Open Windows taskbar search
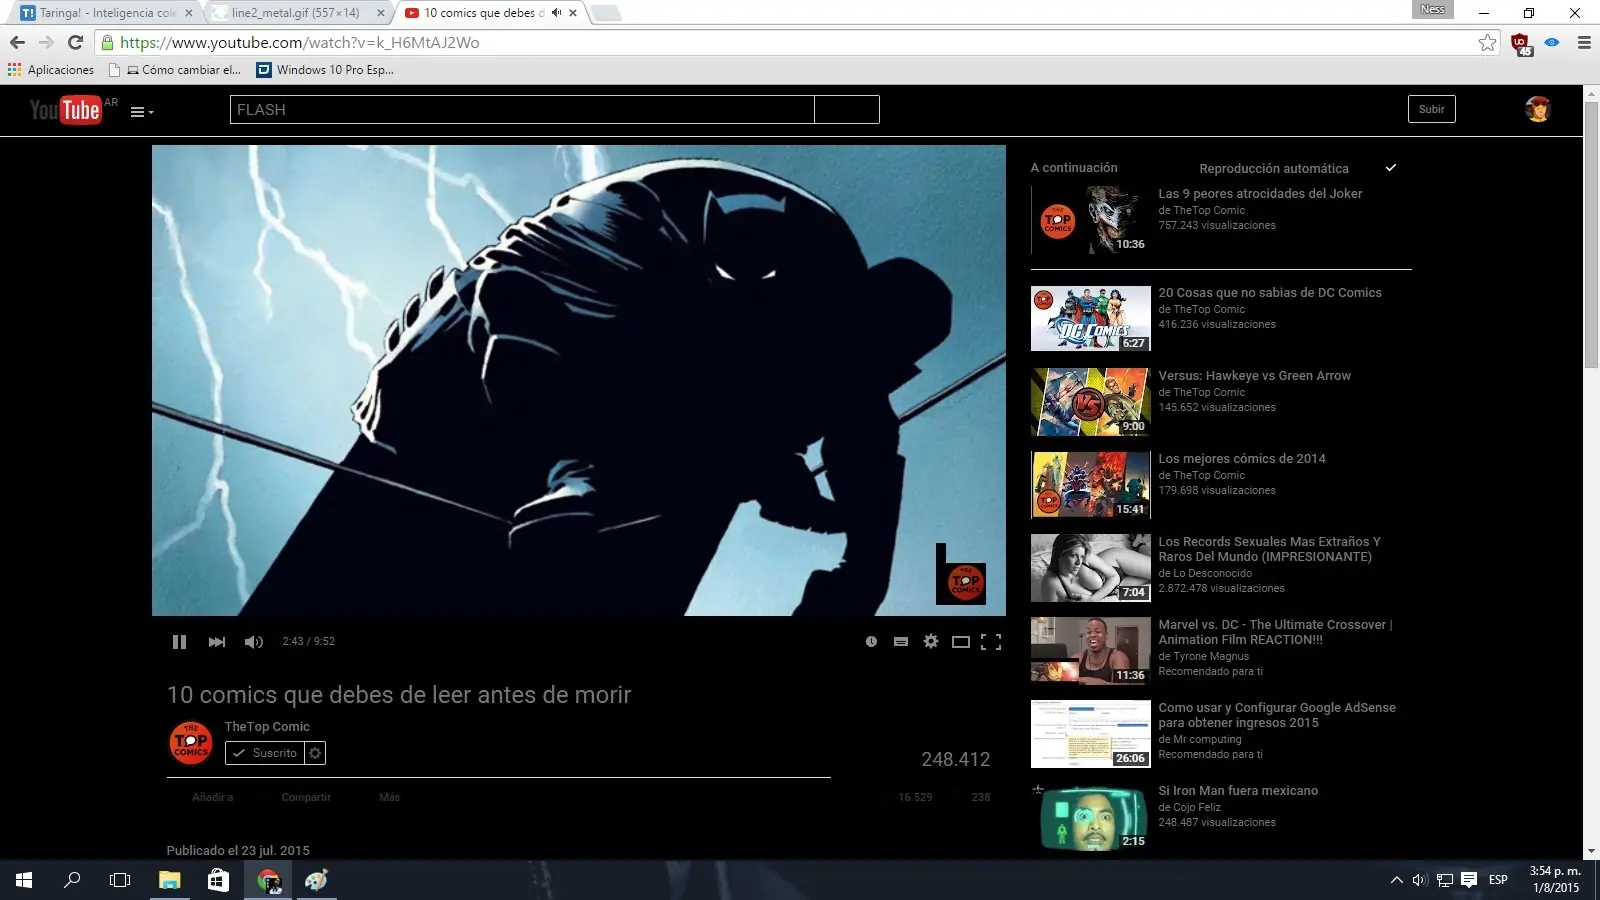 point(72,880)
